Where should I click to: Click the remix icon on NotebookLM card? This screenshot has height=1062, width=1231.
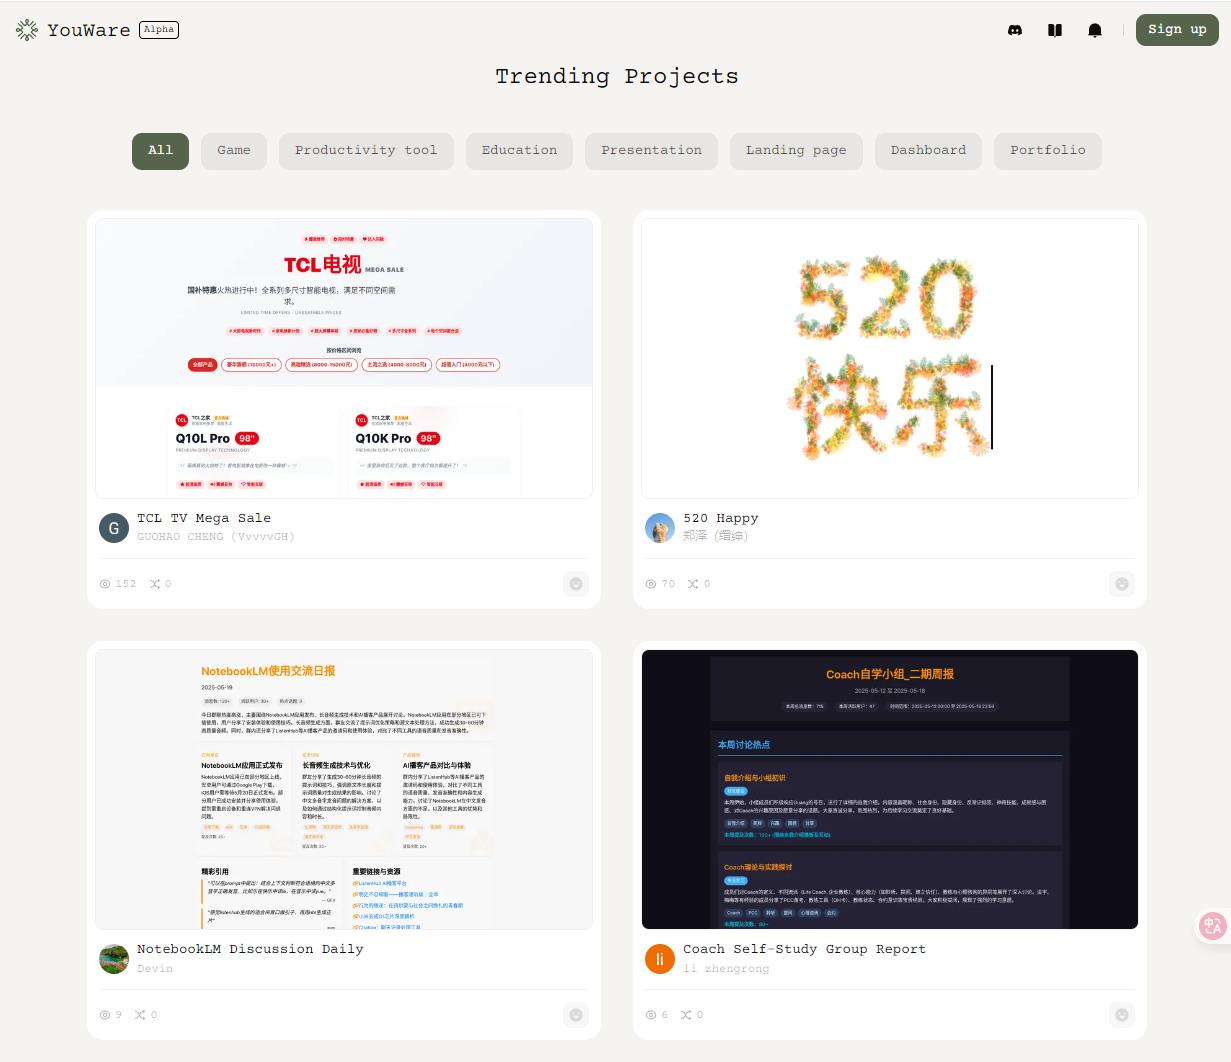[x=141, y=1015]
